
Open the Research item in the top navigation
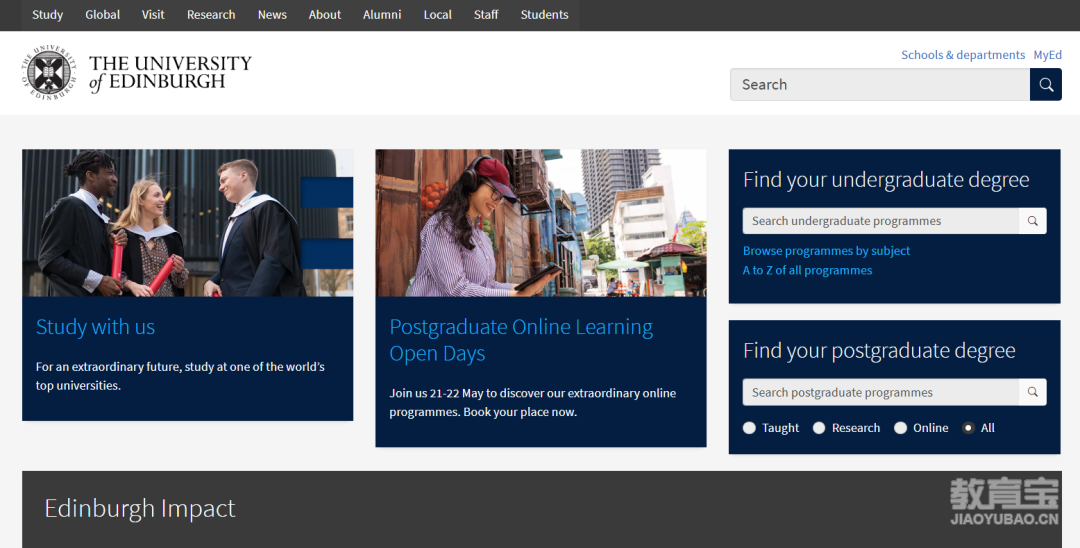point(211,14)
